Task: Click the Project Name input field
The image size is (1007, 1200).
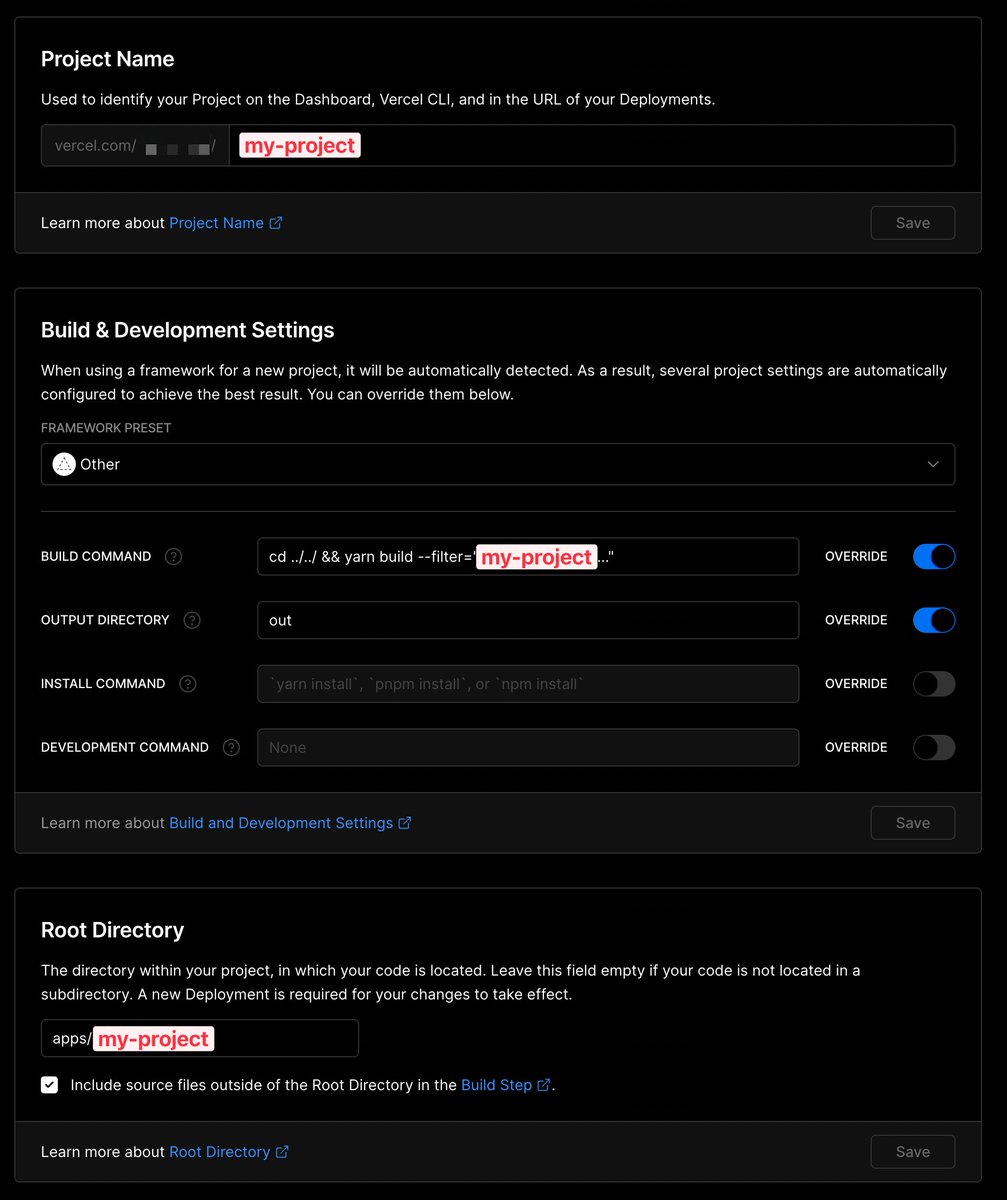Action: pyautogui.click(x=592, y=145)
